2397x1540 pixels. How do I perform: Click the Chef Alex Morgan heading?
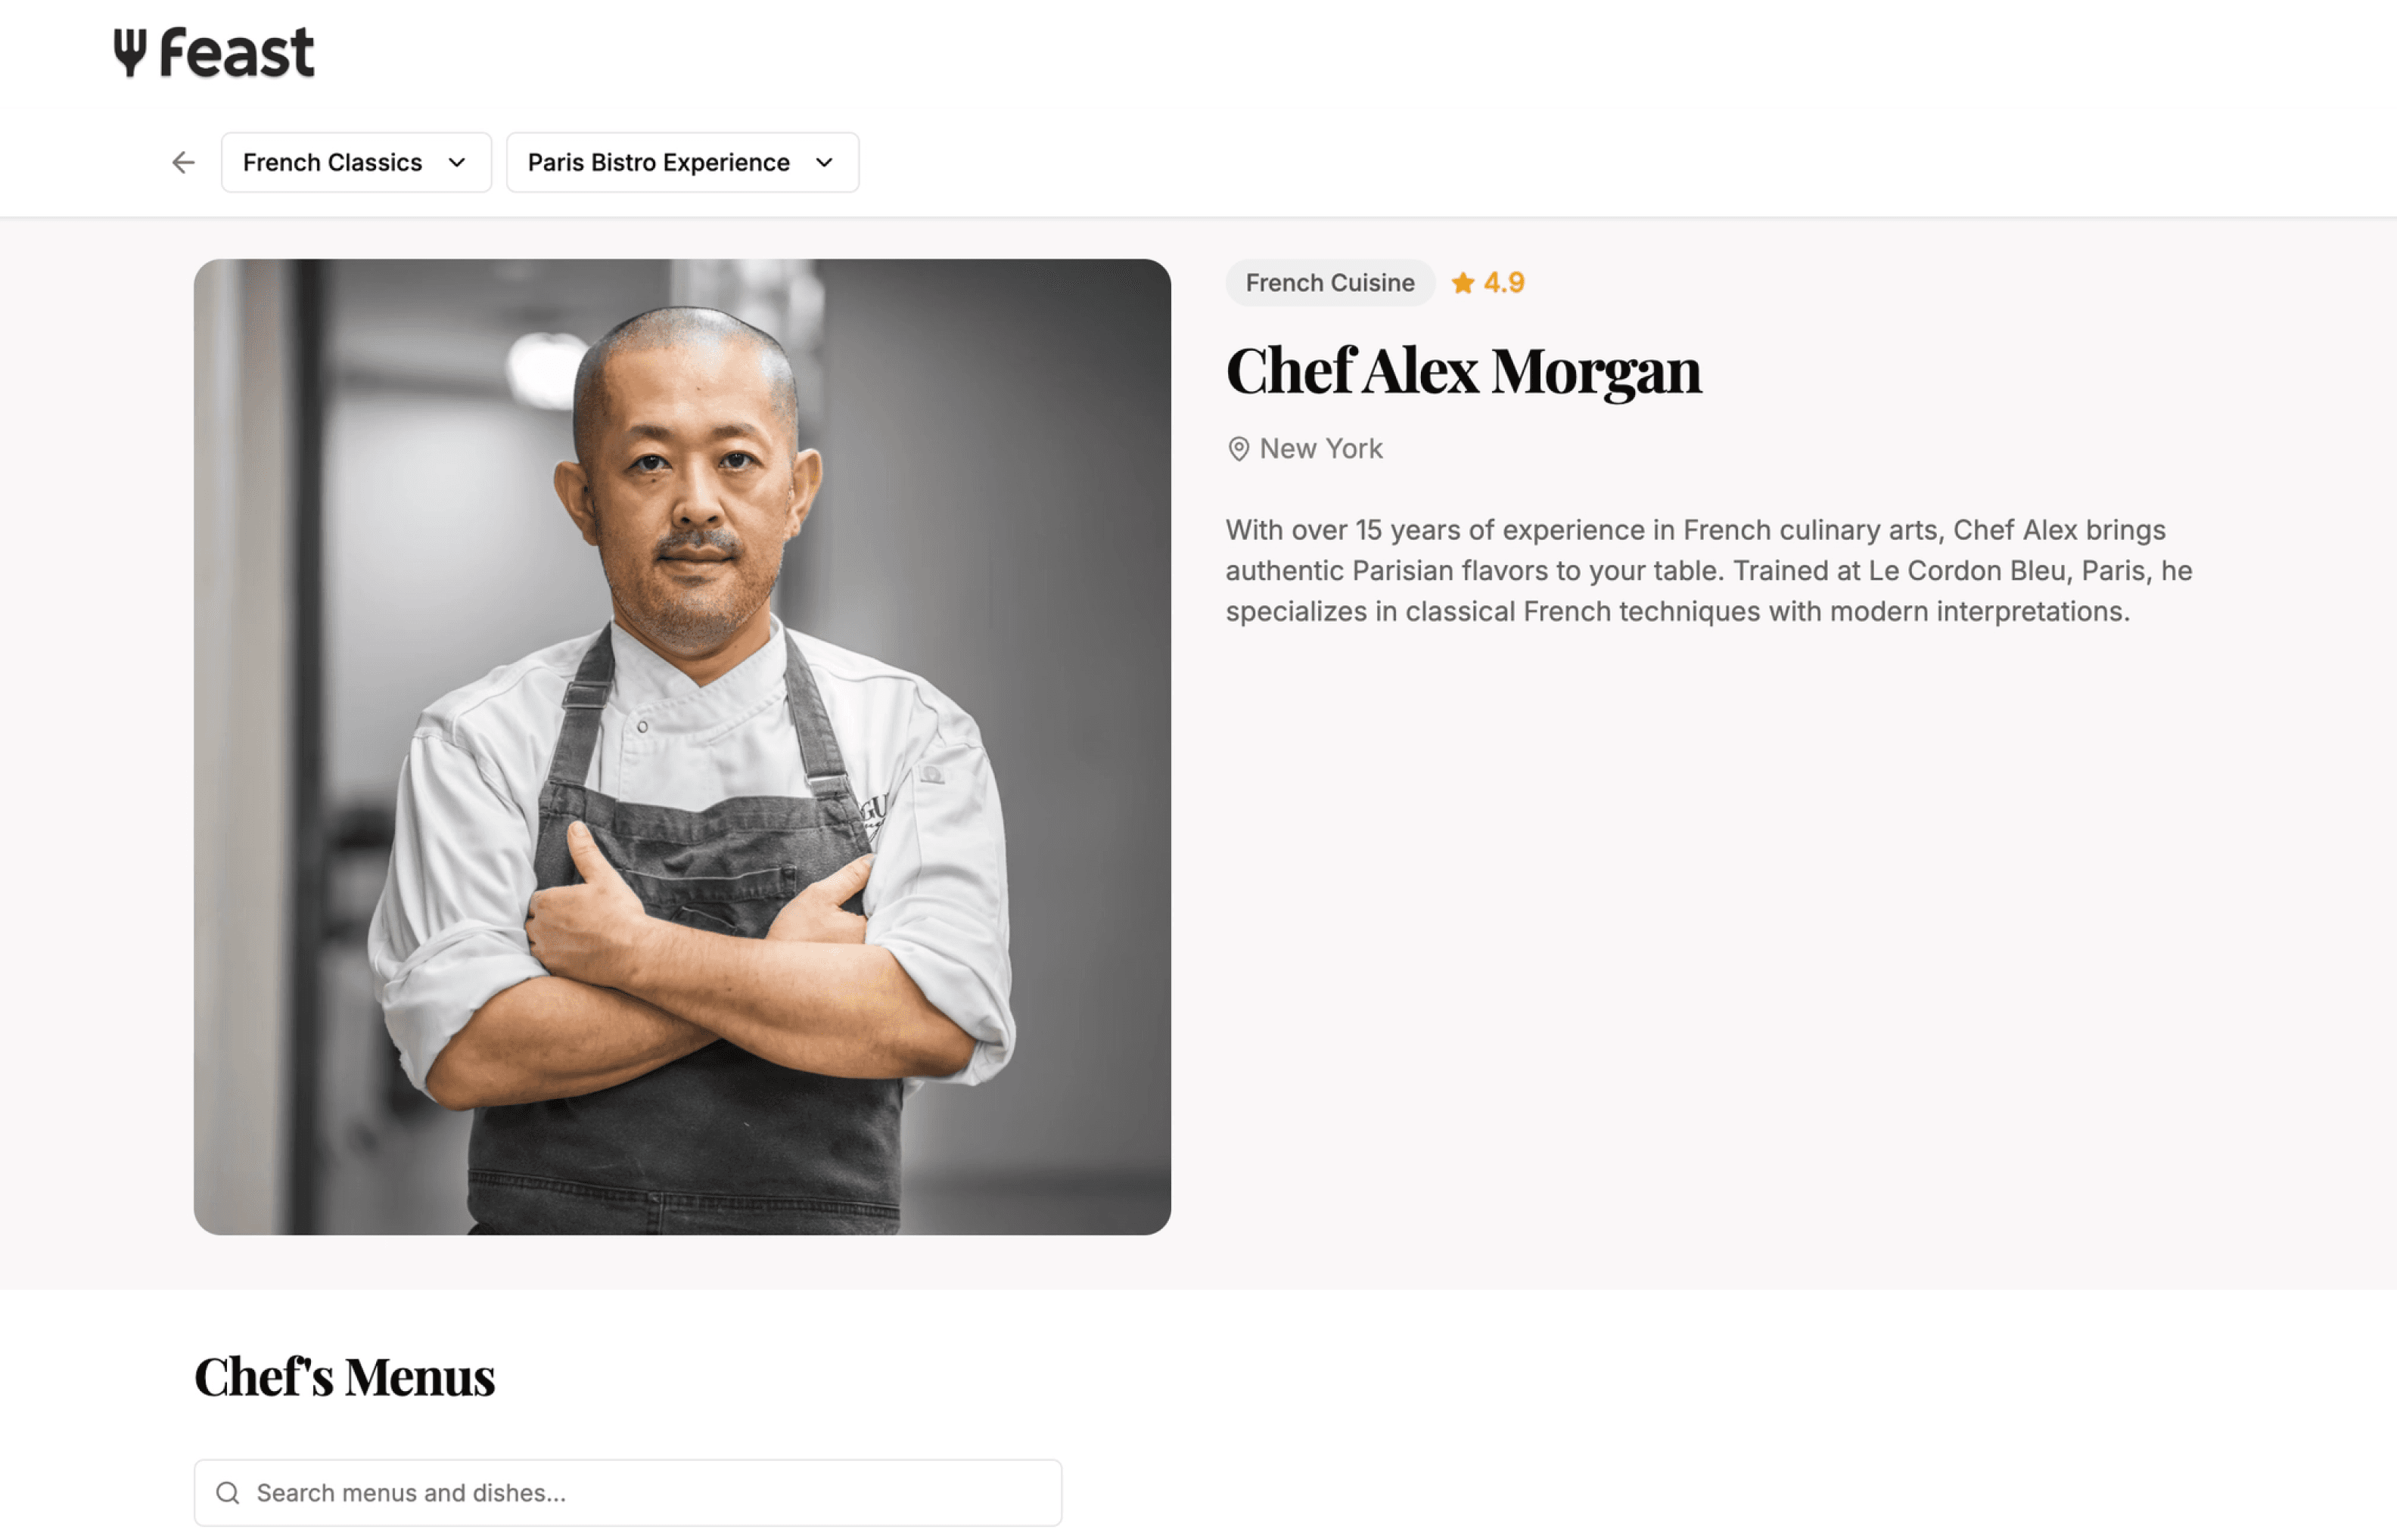[x=1463, y=371]
